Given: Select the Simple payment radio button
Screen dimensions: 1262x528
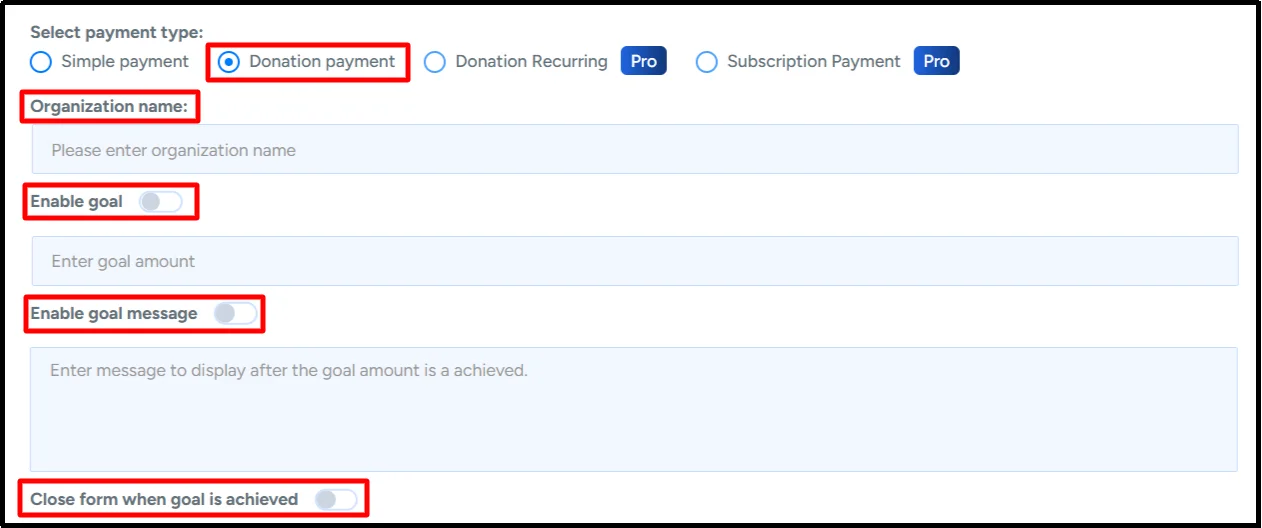Looking at the screenshot, I should pyautogui.click(x=40, y=62).
